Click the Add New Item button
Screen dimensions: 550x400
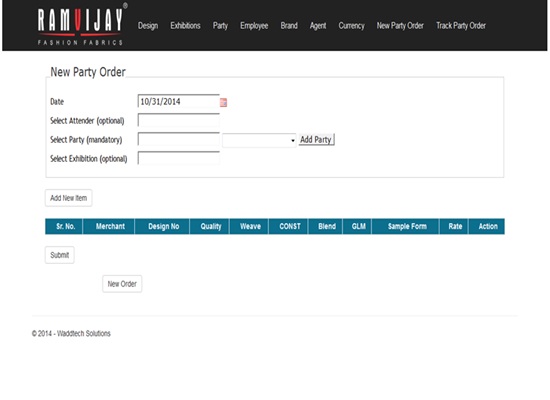[x=68, y=198]
